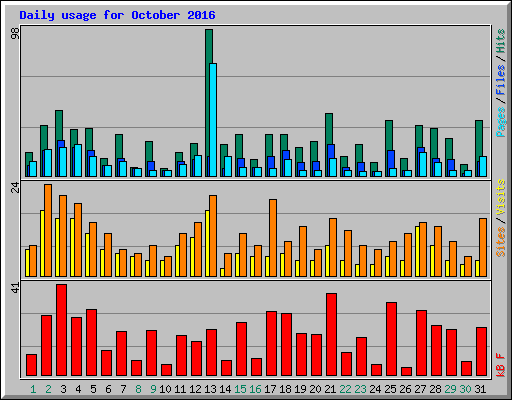This screenshot has height=400, width=512.
Task: Select day label 2 on the x-axis
Action: (x=48, y=389)
